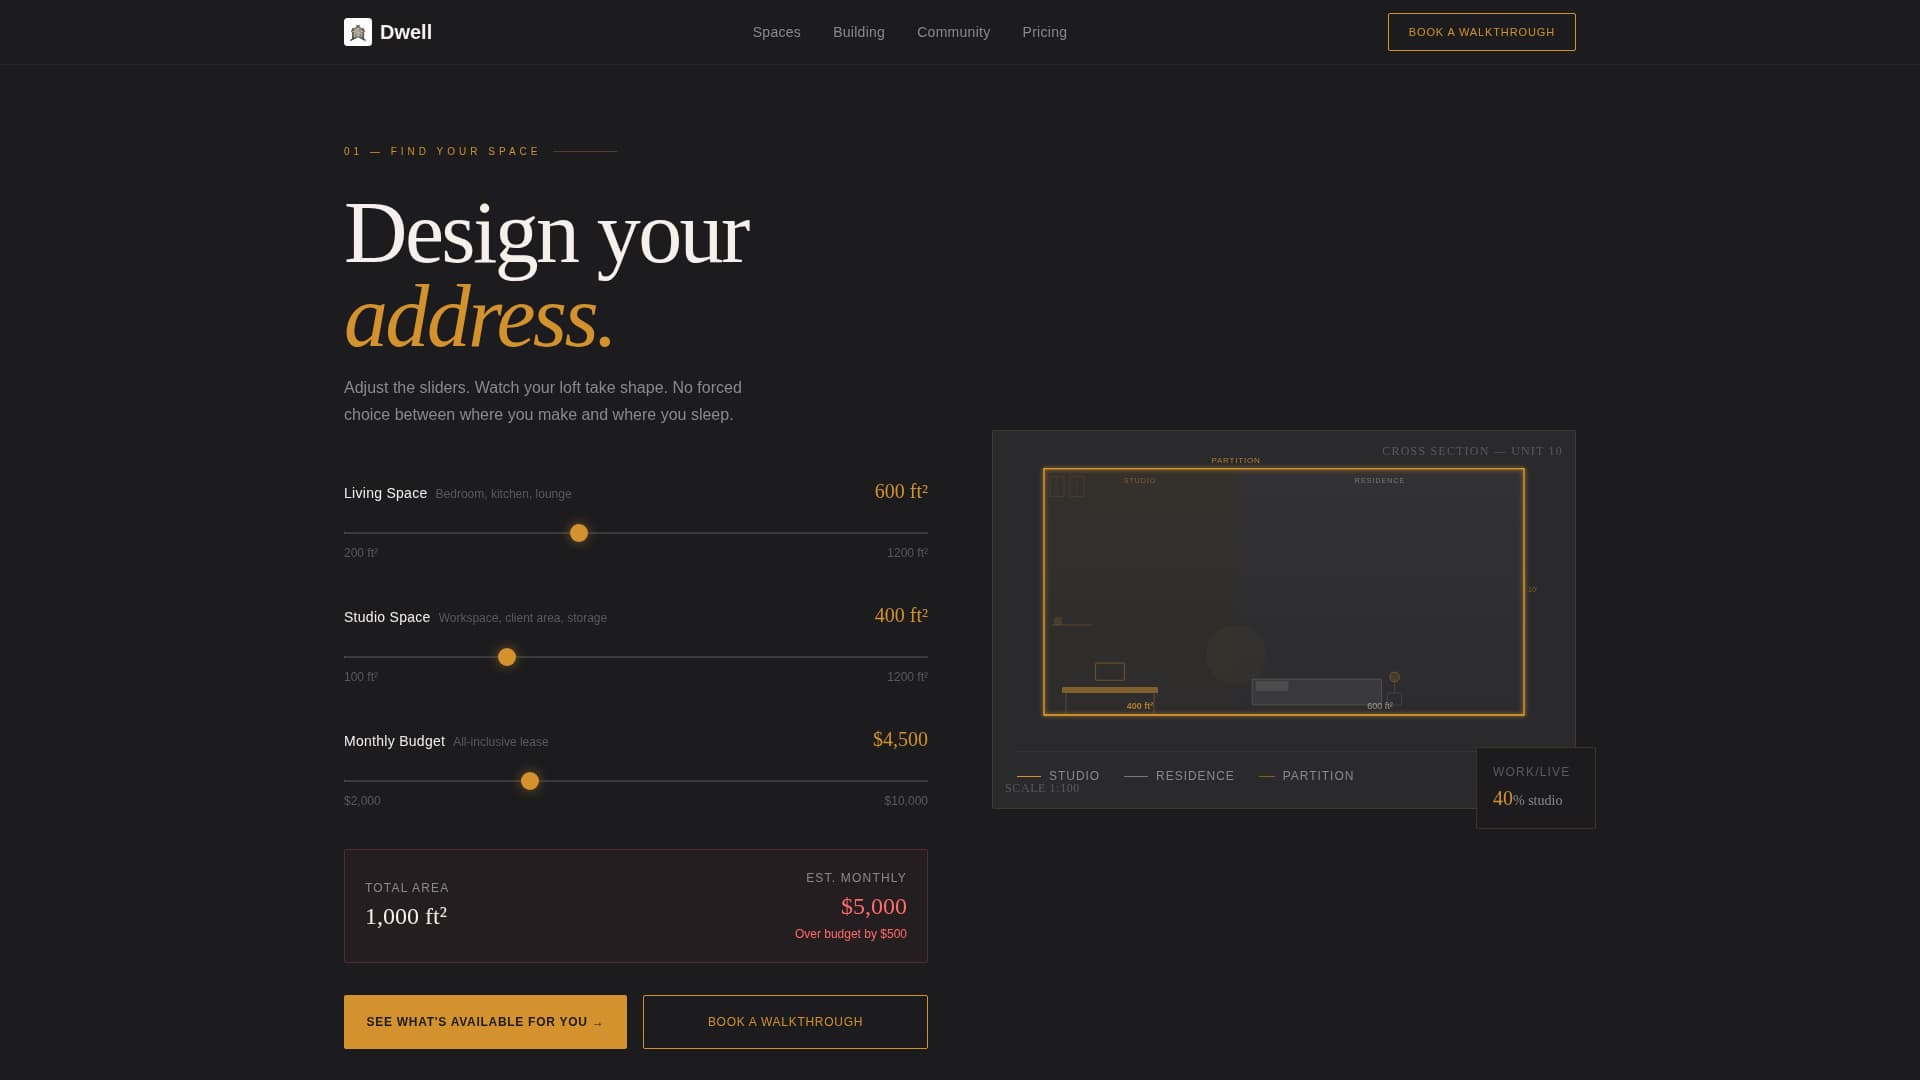Click the circular partition marker in plan

1236,655
